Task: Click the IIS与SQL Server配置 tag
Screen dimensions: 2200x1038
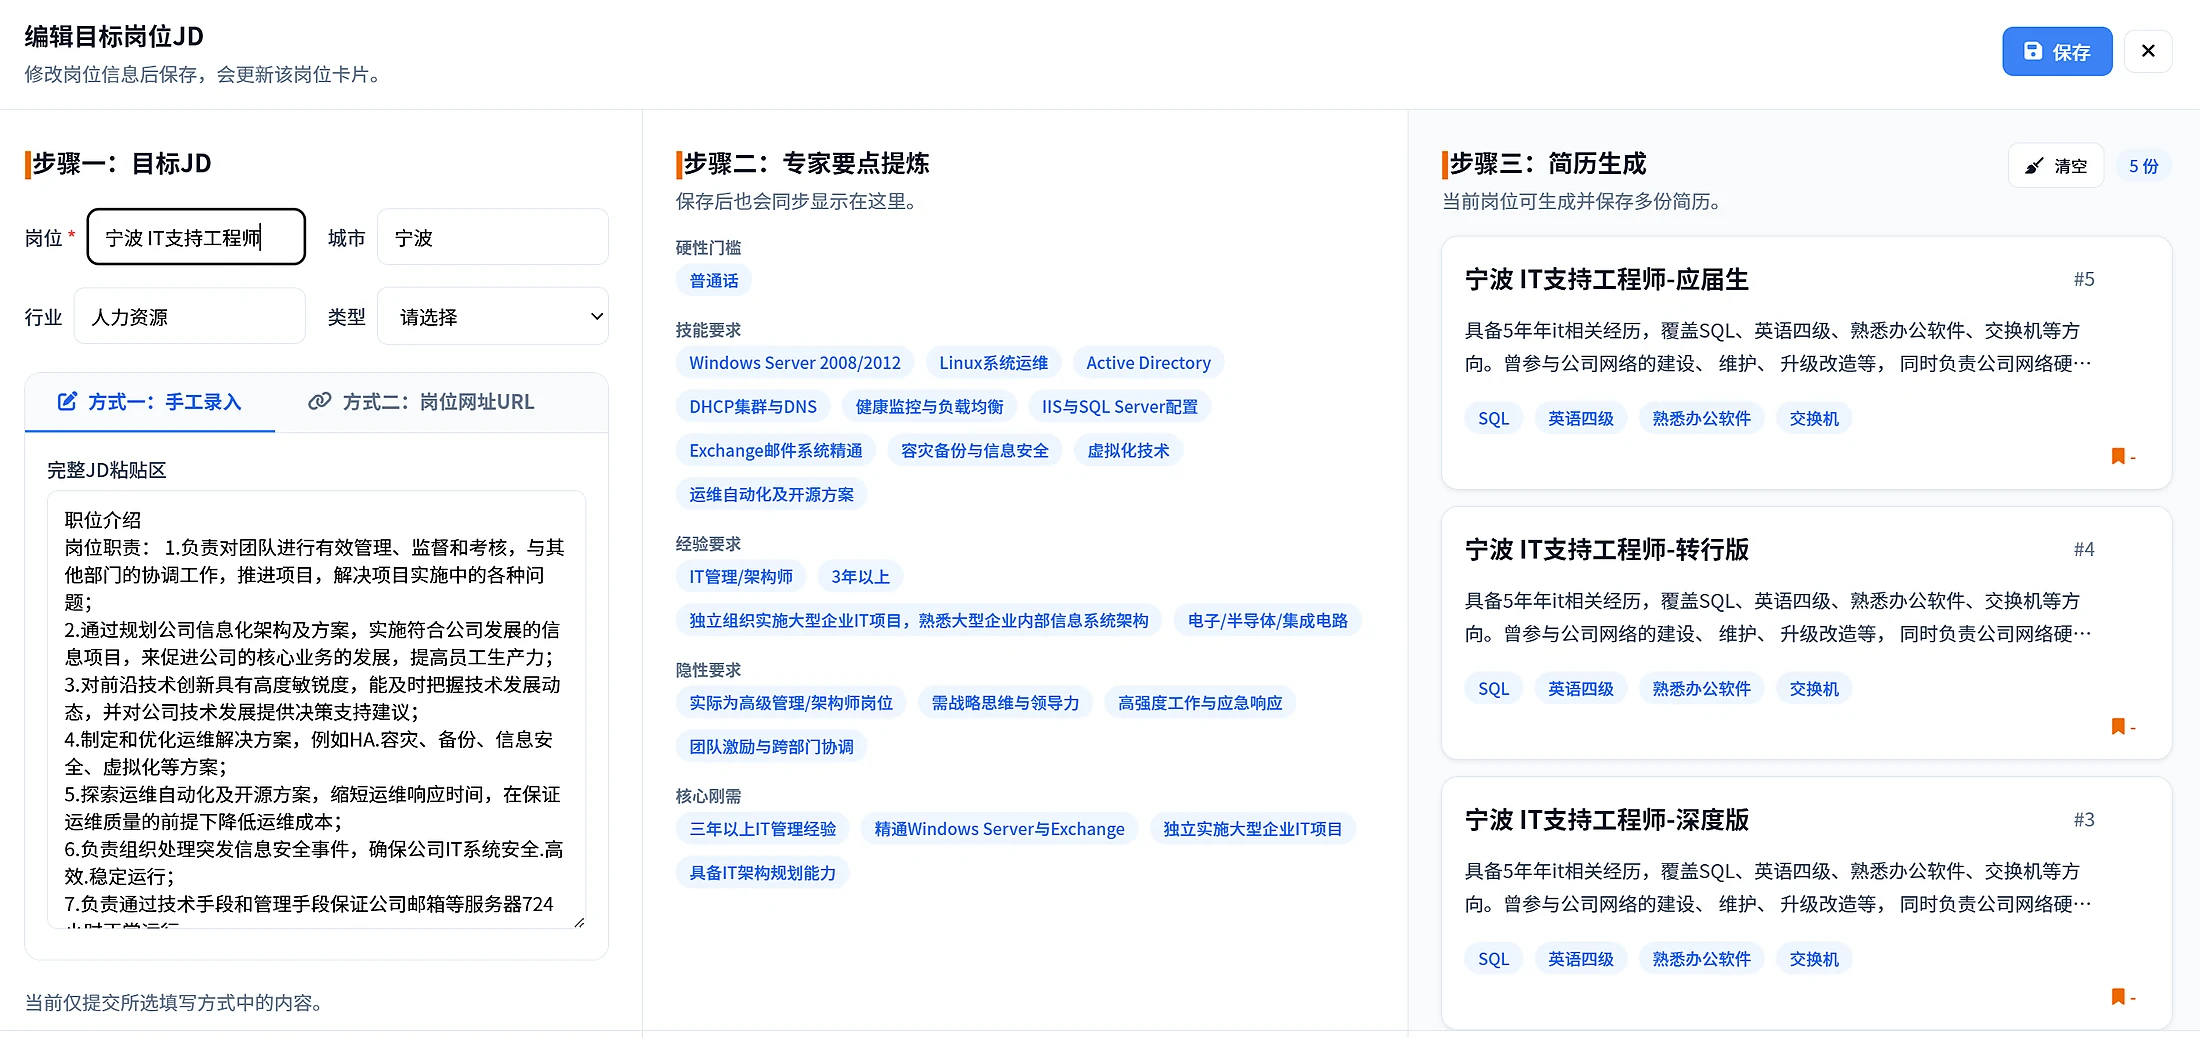Action: click(1120, 406)
